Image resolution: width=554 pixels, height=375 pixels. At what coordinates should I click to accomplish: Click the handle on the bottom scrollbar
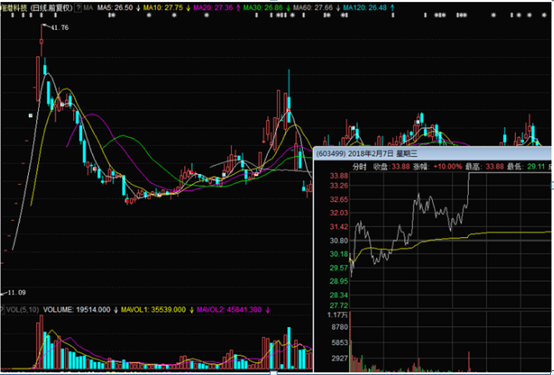point(273,373)
